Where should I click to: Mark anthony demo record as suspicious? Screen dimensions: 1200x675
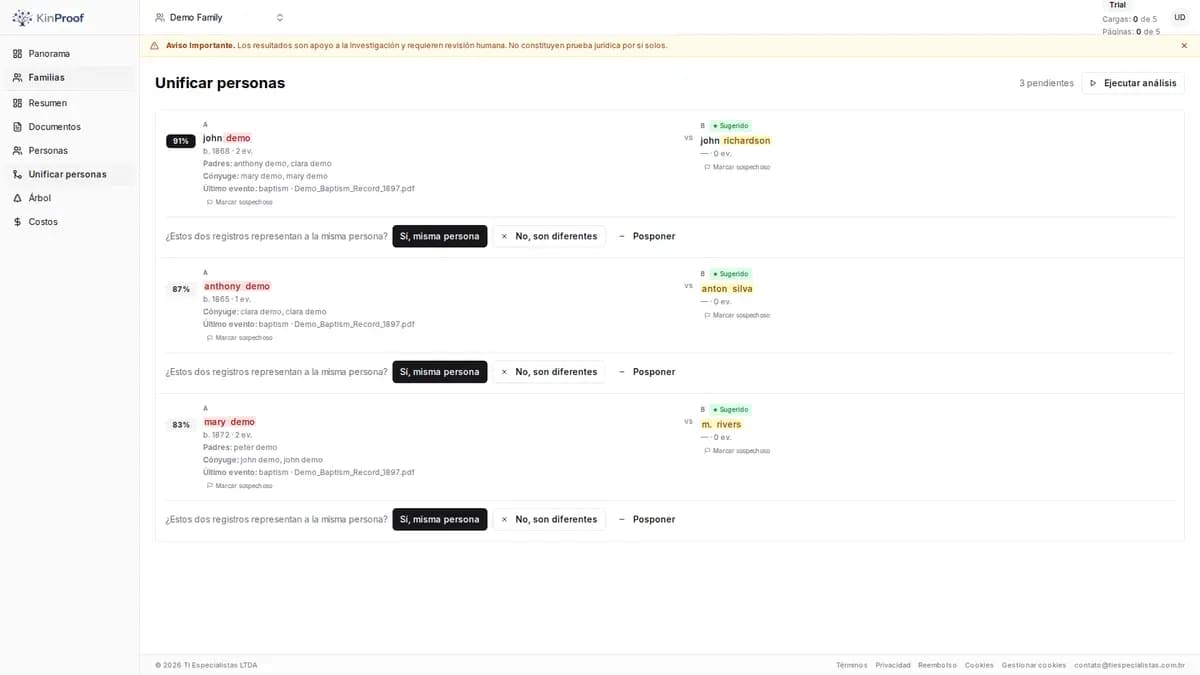239,338
